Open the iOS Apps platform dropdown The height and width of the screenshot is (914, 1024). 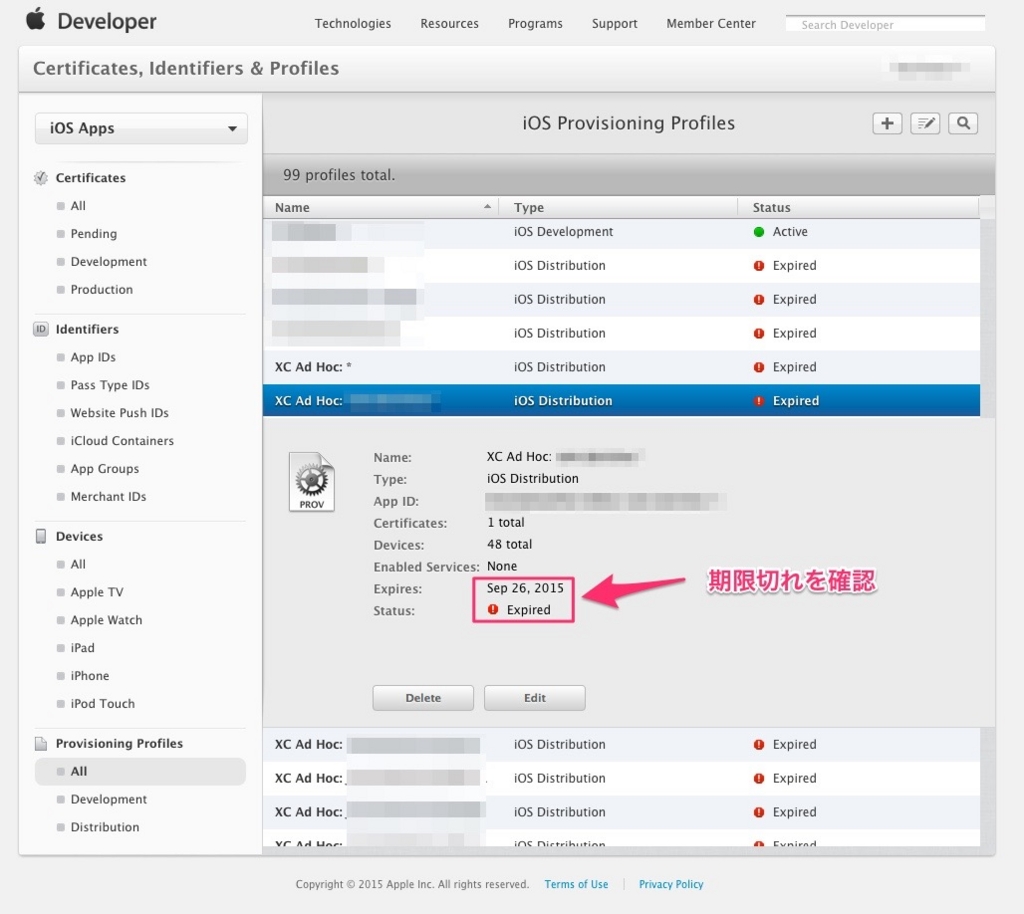pos(141,128)
